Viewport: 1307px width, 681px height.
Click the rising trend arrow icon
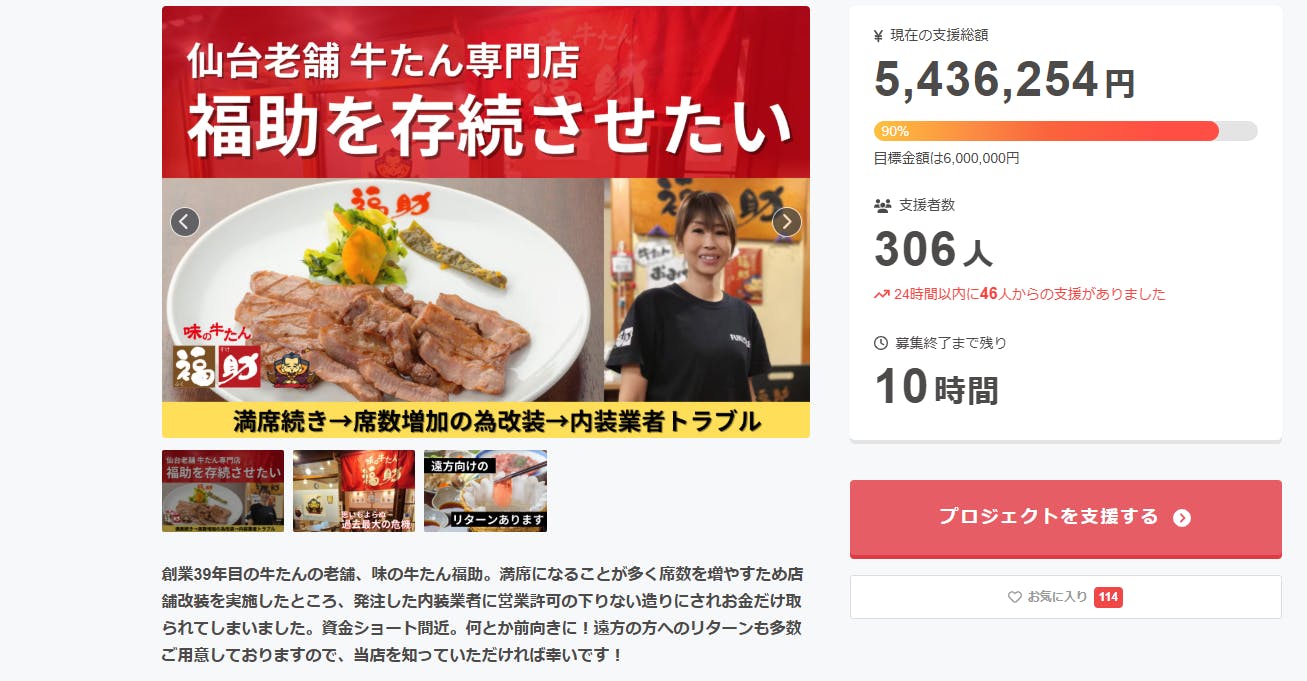click(x=882, y=294)
